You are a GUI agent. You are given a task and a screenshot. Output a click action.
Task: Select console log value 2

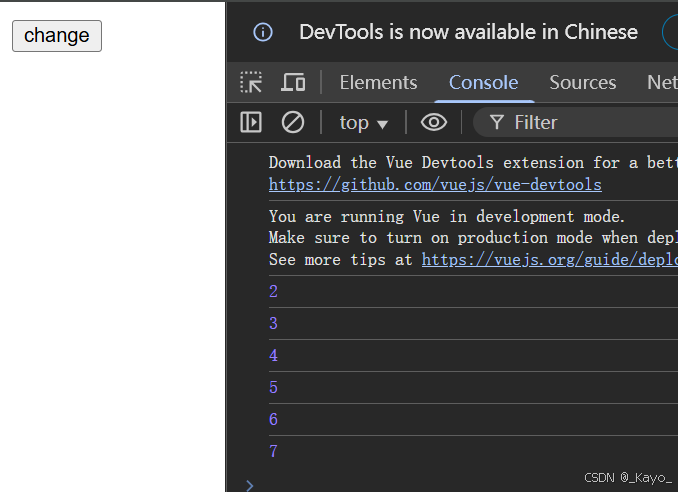273,291
